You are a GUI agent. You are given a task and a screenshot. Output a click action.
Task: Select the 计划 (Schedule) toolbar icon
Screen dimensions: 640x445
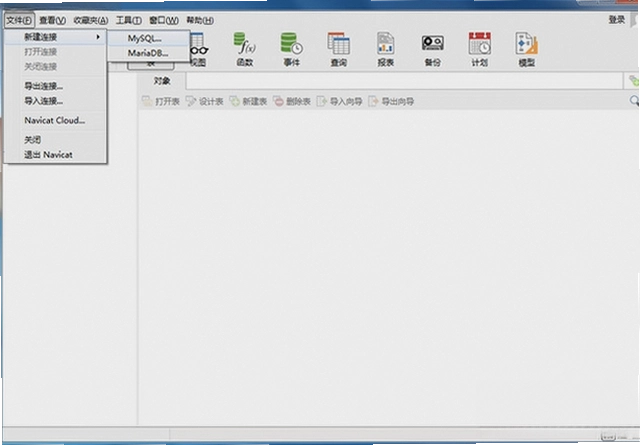click(480, 49)
